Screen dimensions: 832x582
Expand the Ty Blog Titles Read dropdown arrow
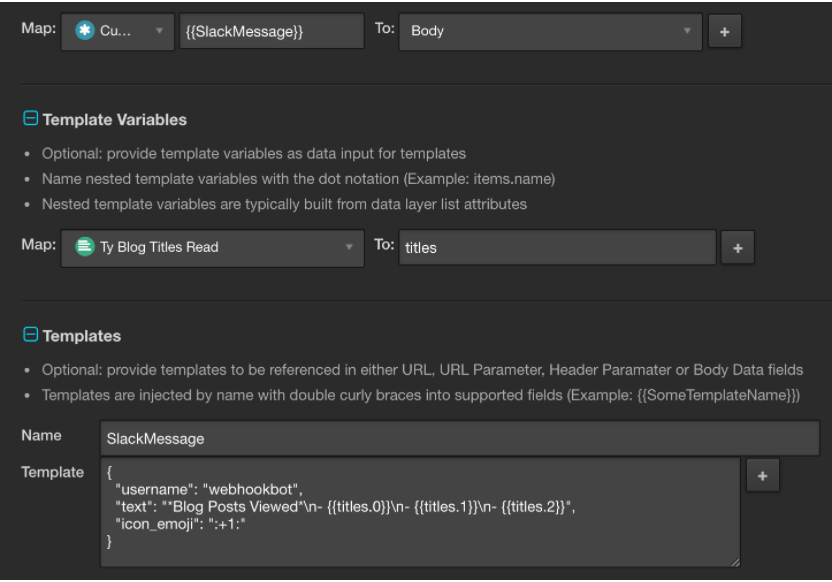(349, 247)
